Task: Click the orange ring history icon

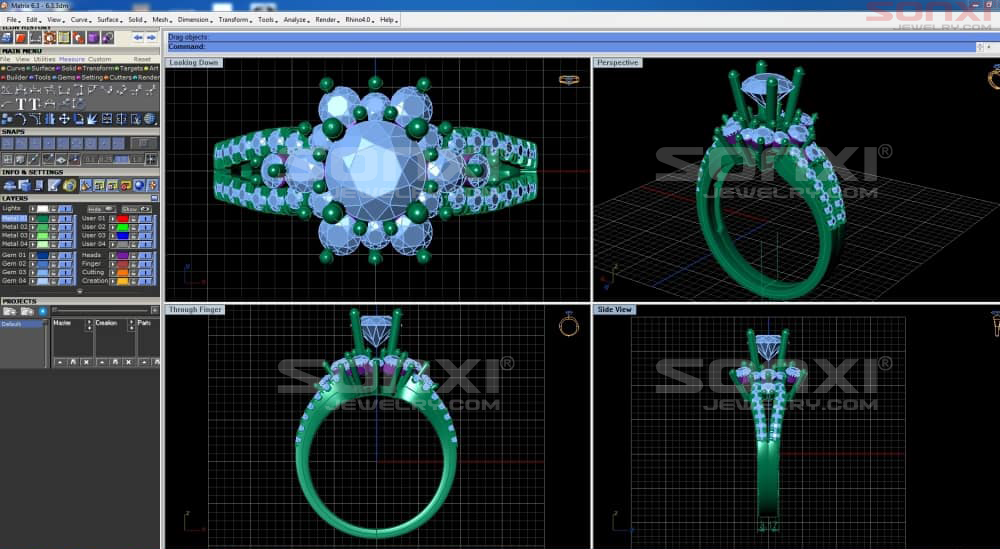Action: 50,38
